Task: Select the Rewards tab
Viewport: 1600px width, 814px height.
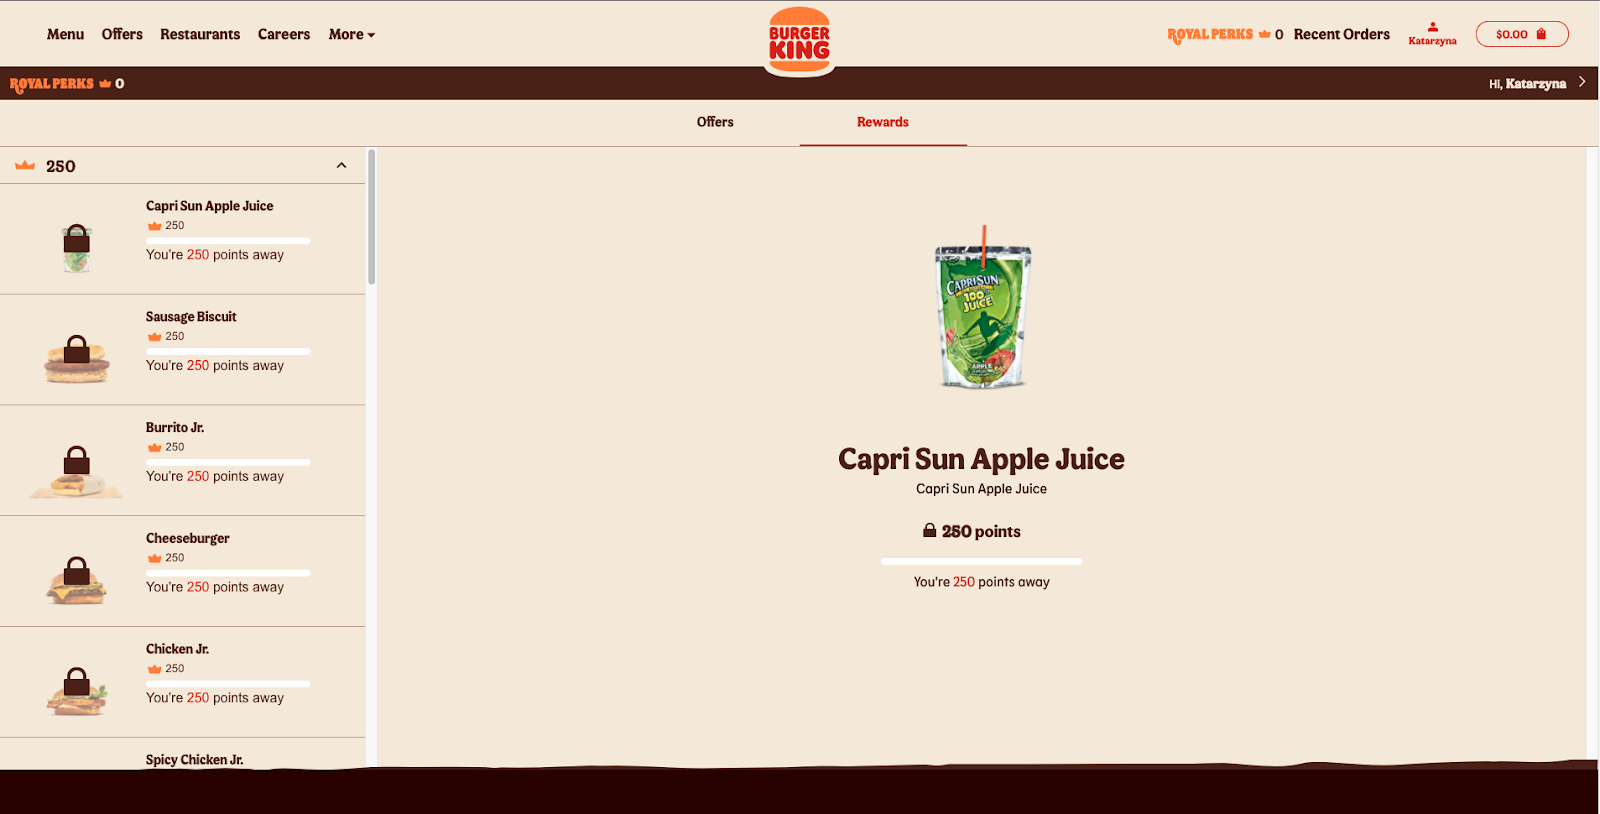Action: (x=883, y=122)
